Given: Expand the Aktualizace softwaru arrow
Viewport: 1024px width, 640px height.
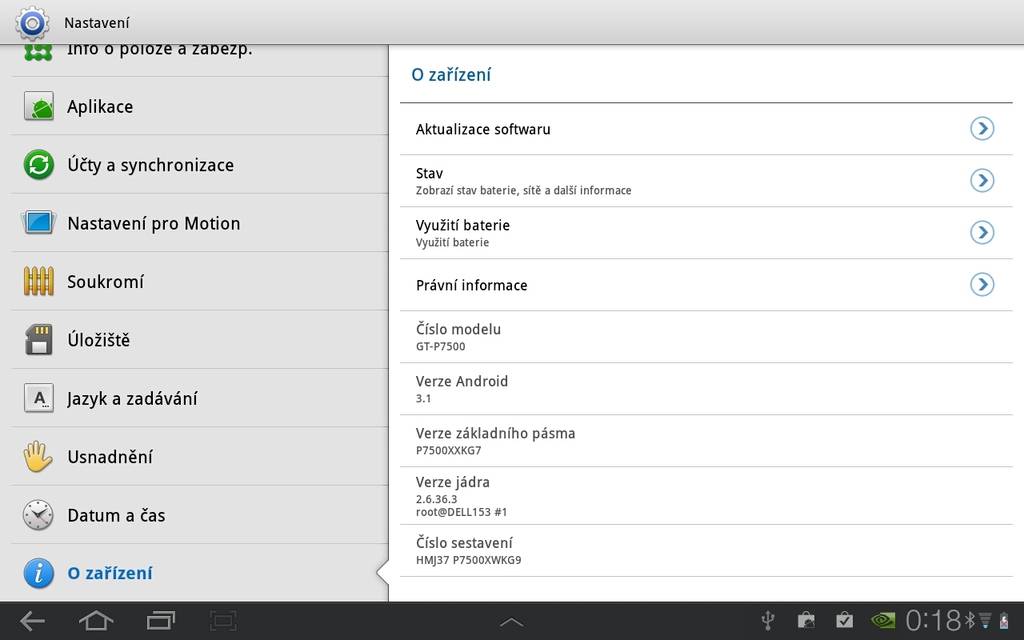Looking at the screenshot, I should pos(982,128).
